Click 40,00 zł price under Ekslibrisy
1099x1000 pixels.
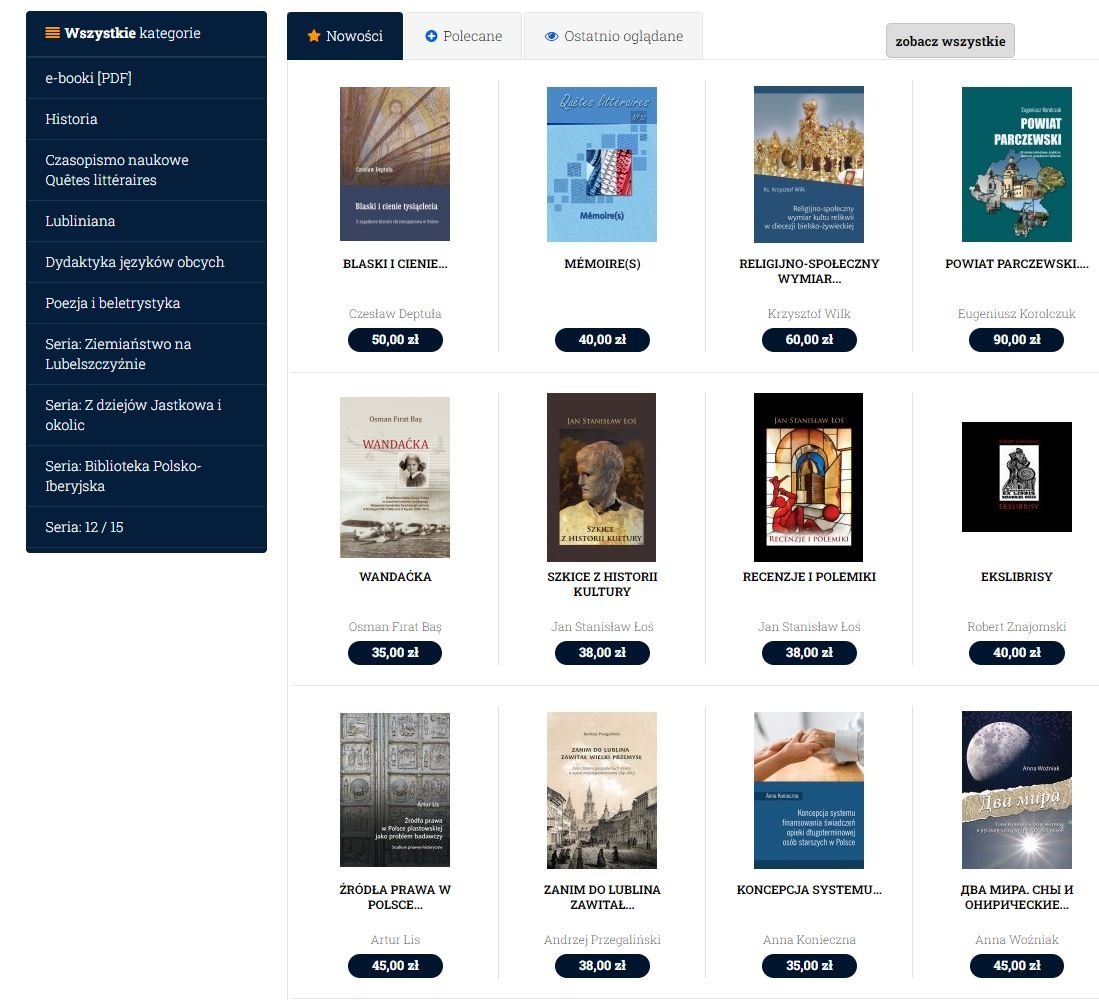pyautogui.click(x=1016, y=652)
